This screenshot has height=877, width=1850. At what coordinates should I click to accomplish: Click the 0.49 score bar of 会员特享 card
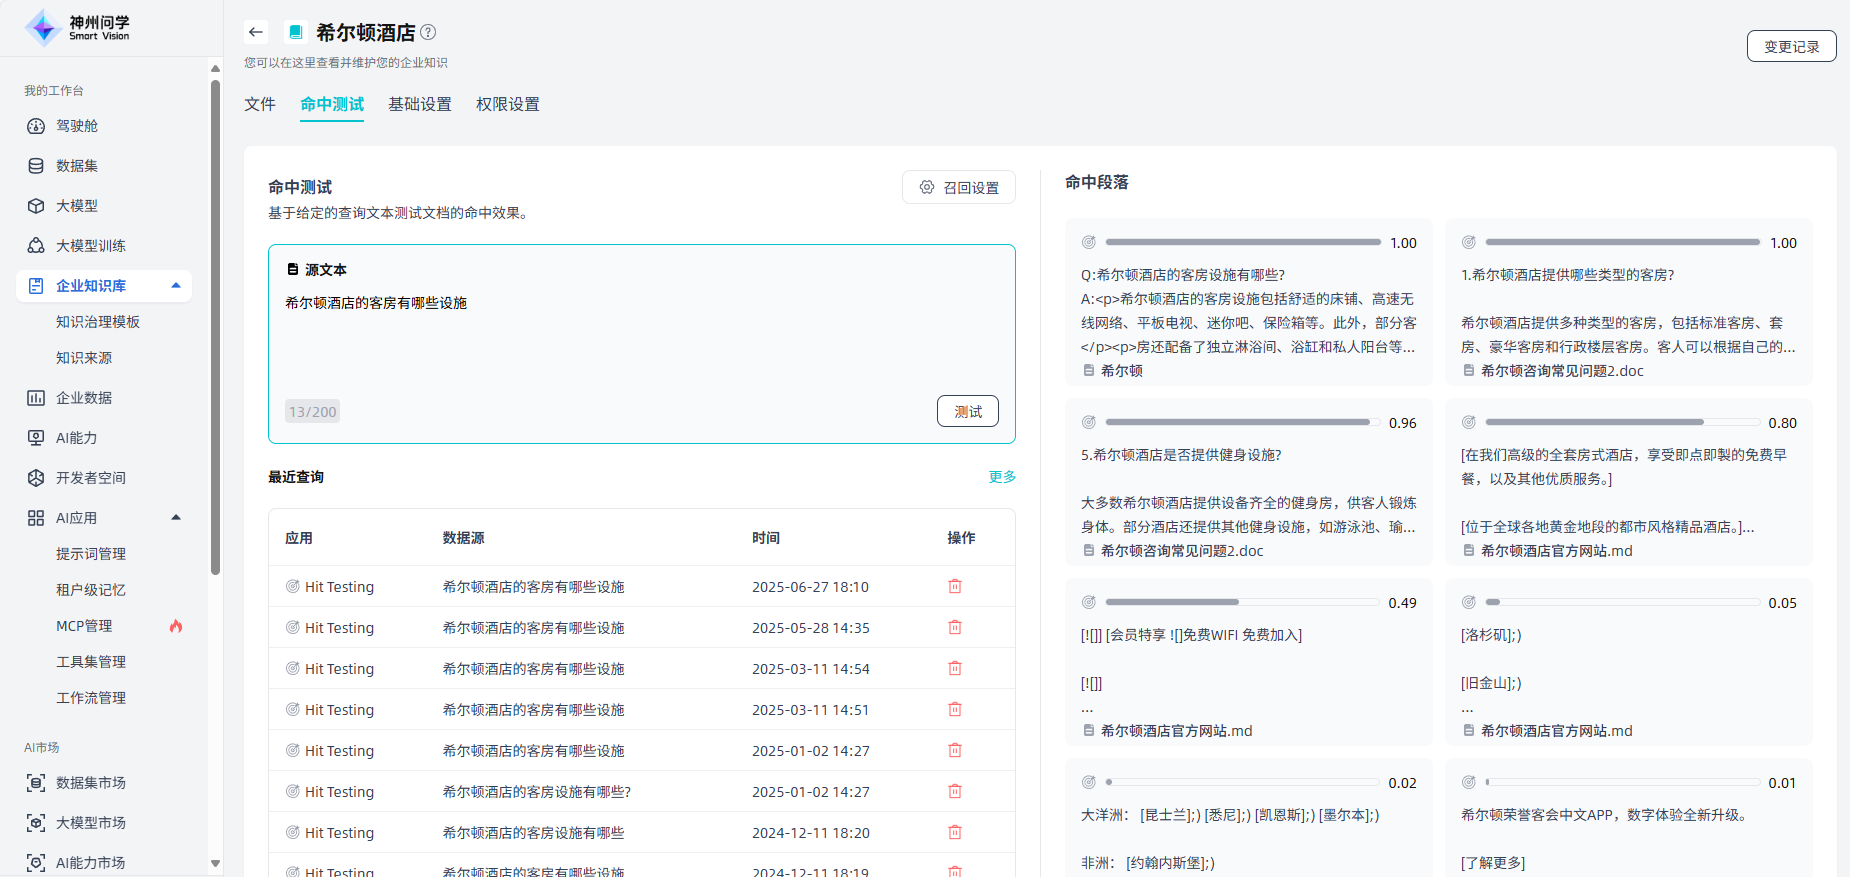[1243, 603]
